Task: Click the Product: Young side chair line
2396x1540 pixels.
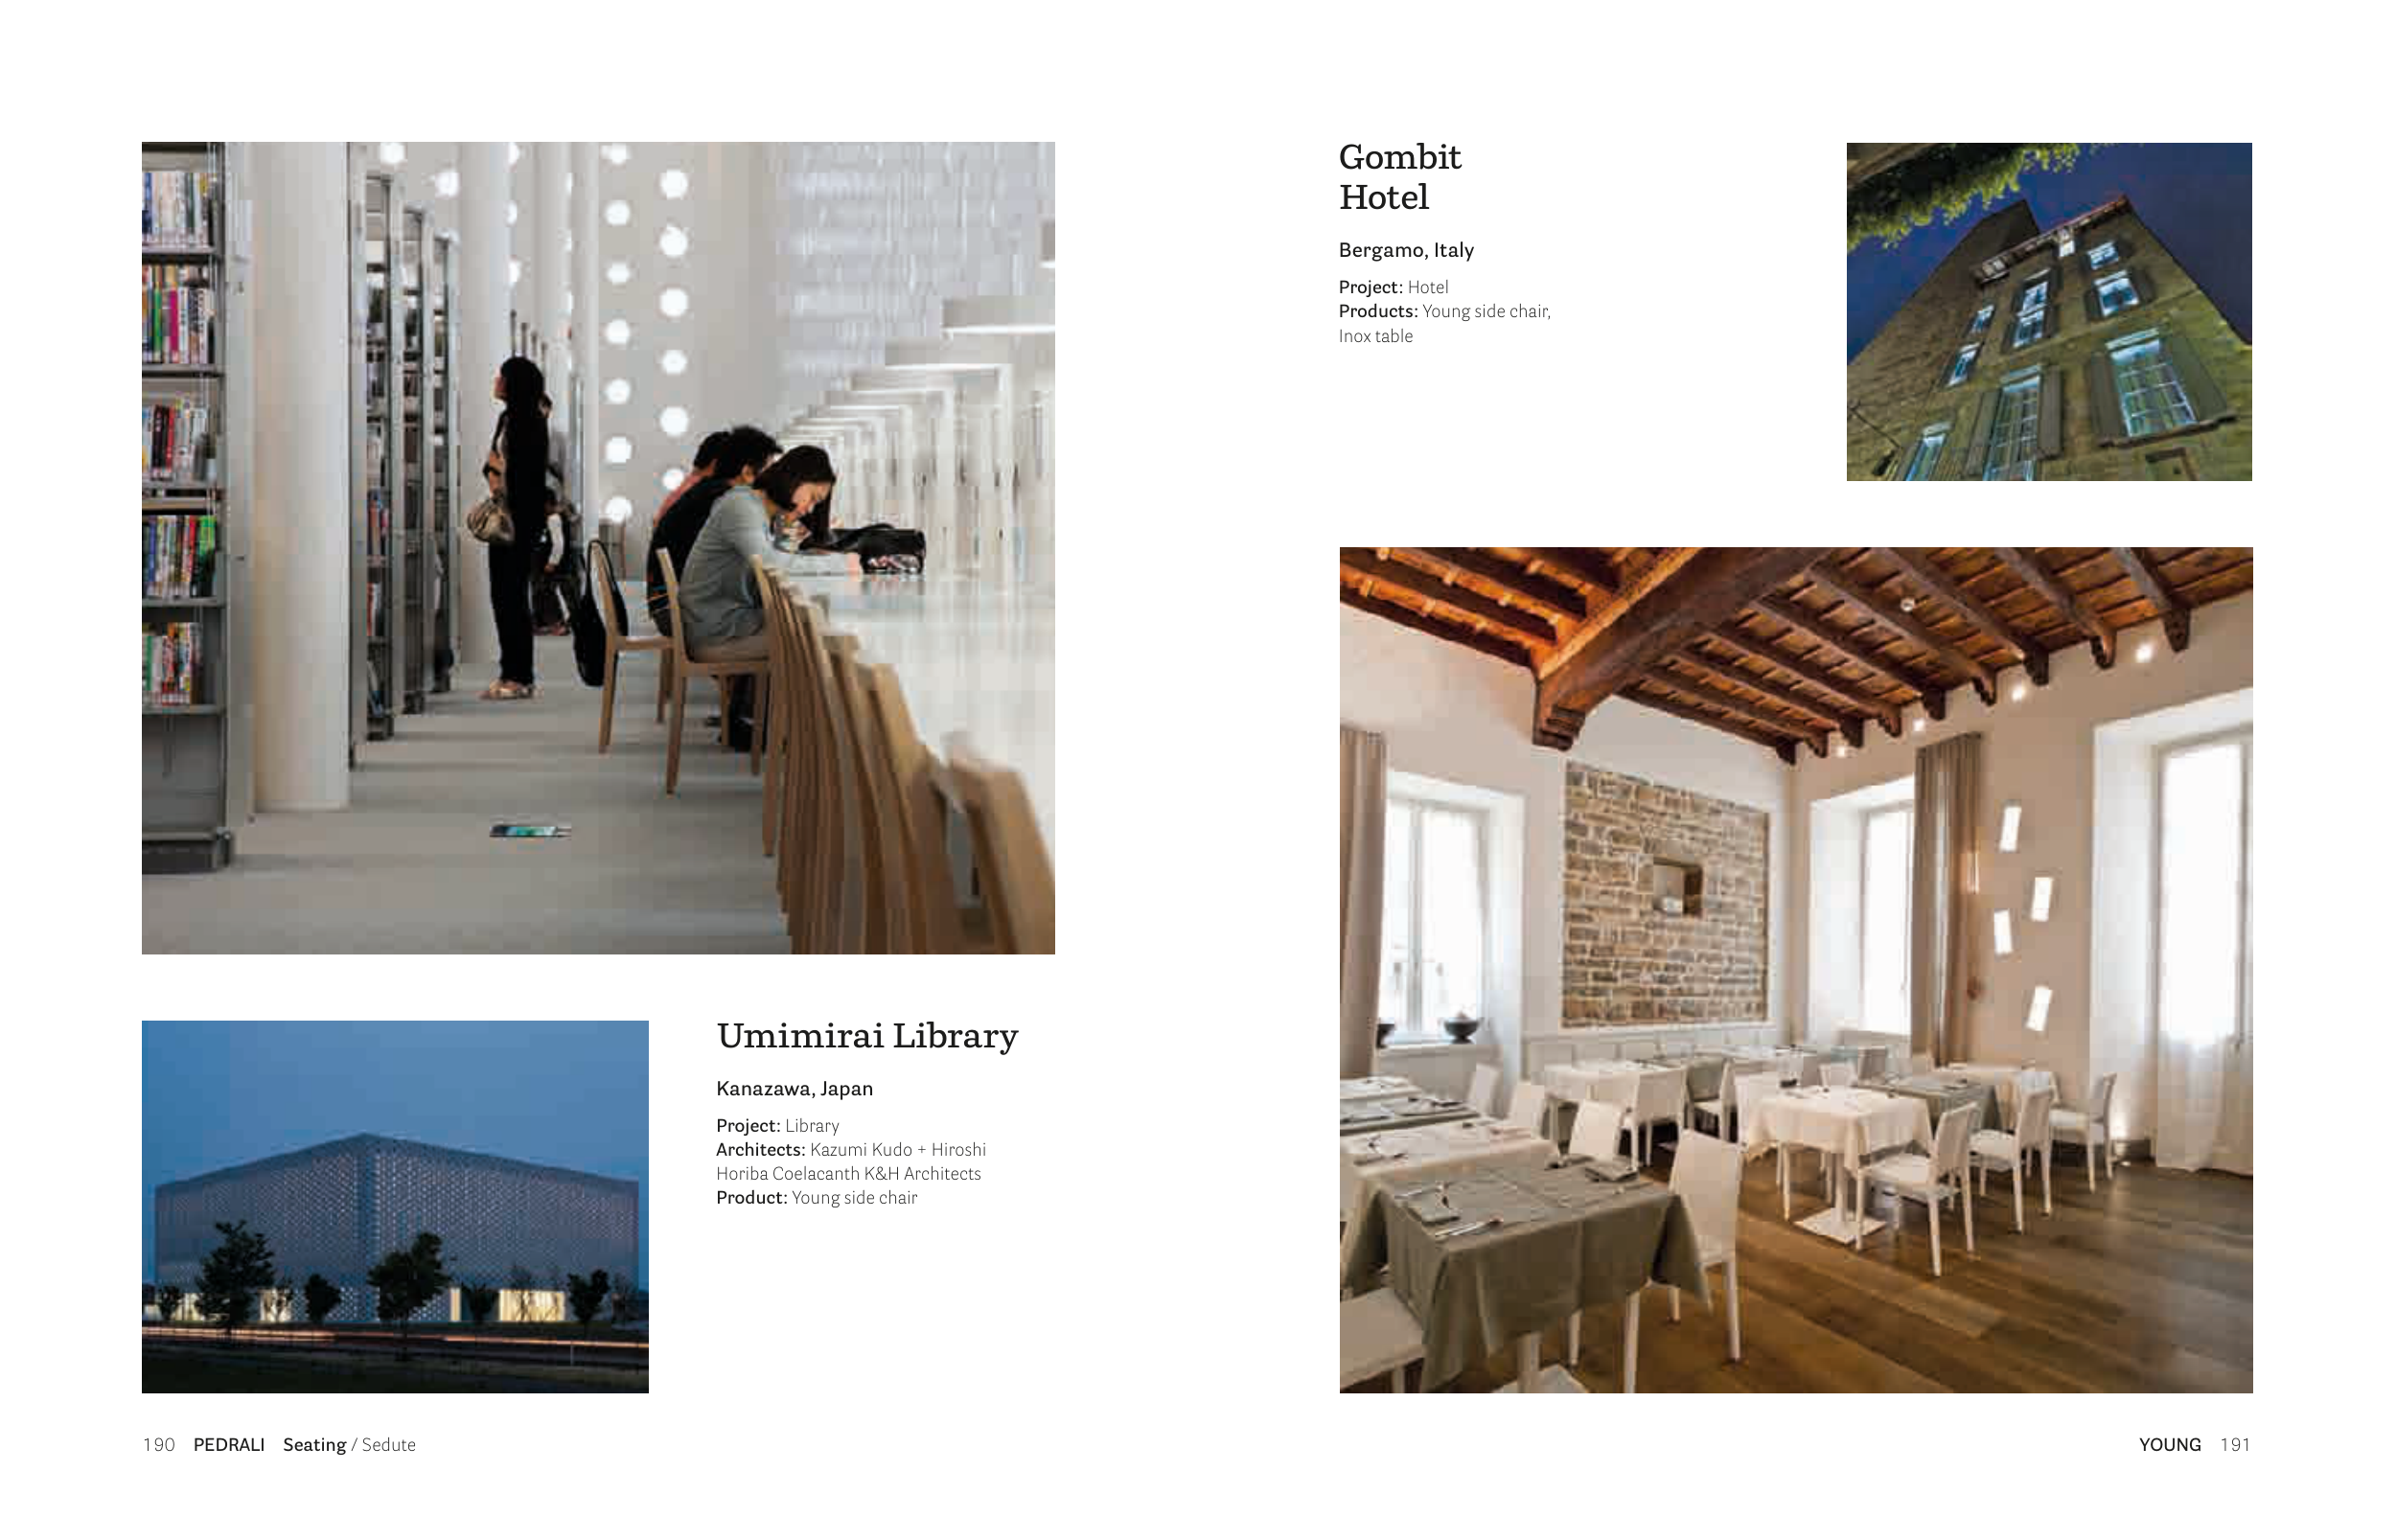Action: tap(816, 1198)
